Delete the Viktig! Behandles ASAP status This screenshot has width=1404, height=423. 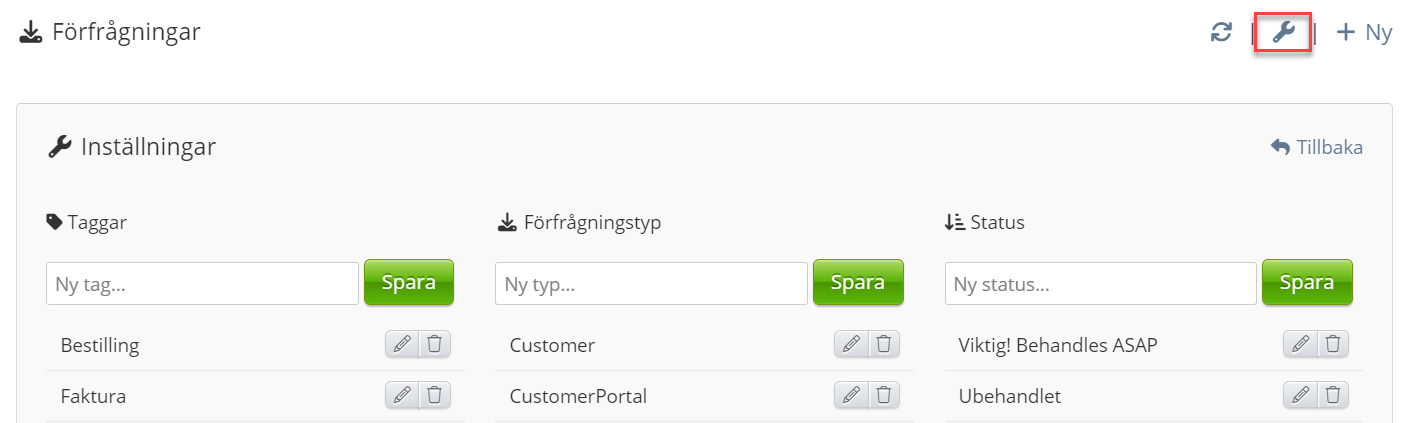click(x=1332, y=344)
